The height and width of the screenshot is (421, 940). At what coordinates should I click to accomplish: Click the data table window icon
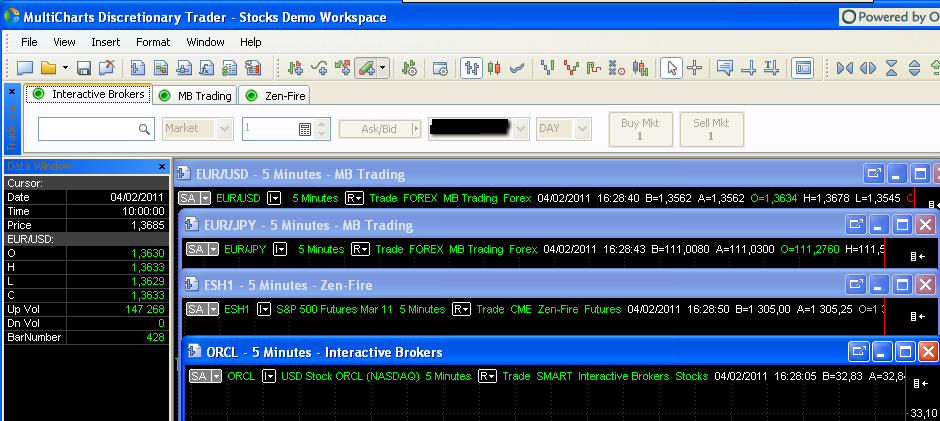coord(252,68)
